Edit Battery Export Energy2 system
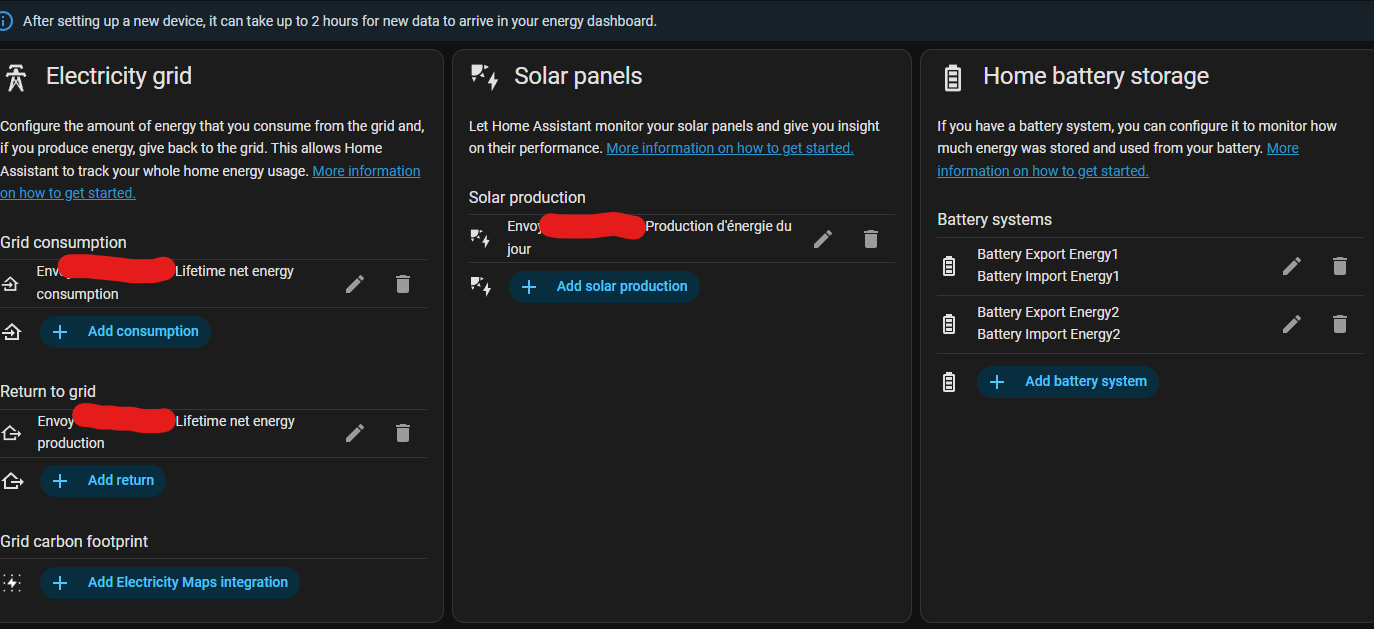The image size is (1374, 629). click(1292, 324)
